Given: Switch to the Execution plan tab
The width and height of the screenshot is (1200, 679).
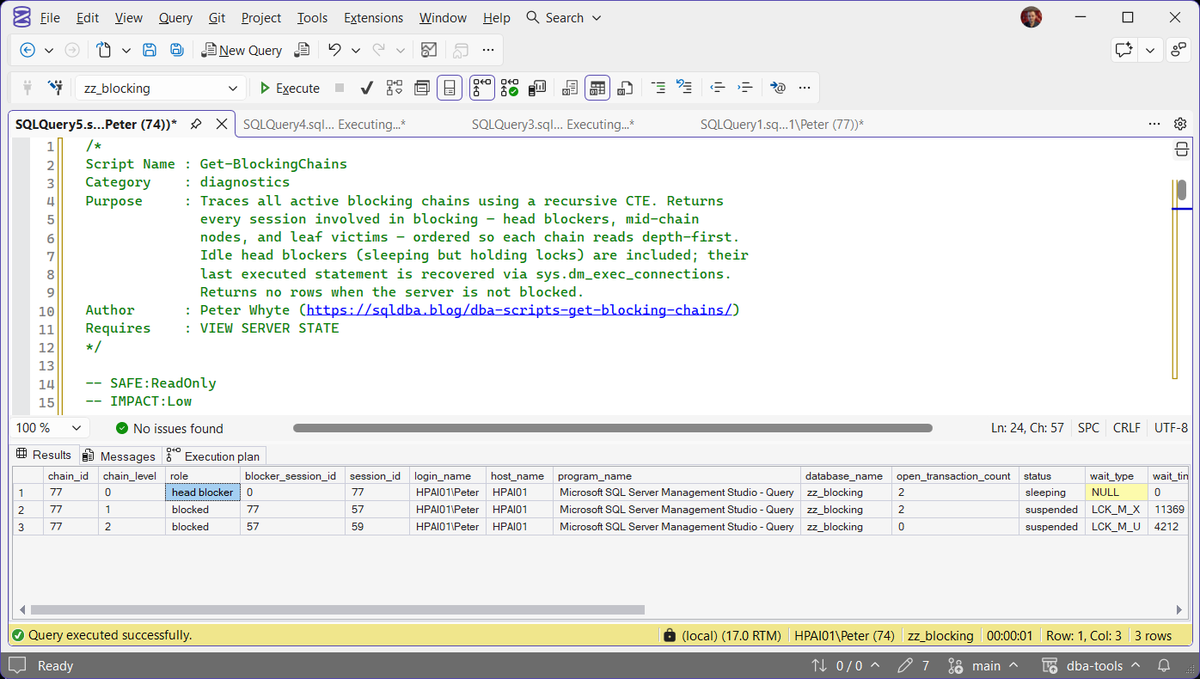Looking at the screenshot, I should pyautogui.click(x=213, y=456).
